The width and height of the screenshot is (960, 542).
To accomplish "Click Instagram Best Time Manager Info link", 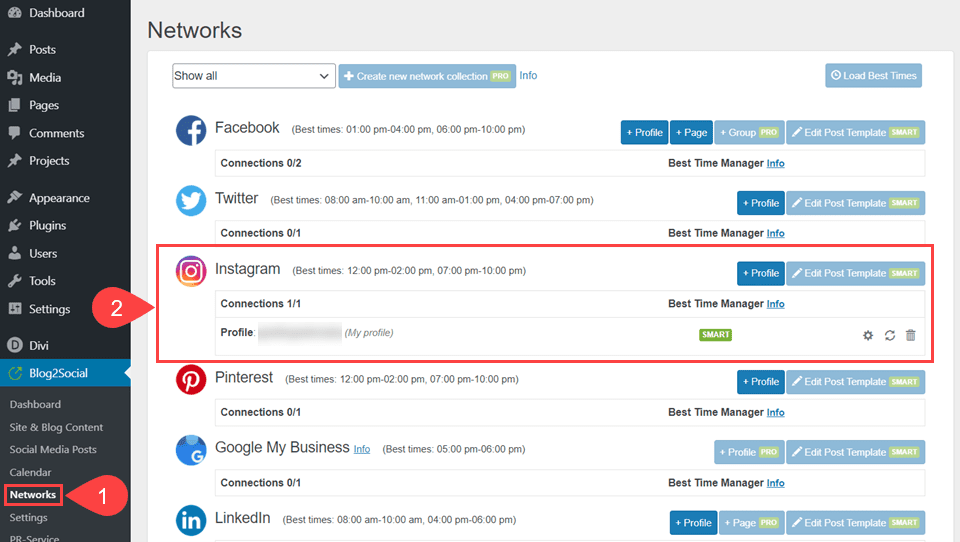I will tap(775, 304).
